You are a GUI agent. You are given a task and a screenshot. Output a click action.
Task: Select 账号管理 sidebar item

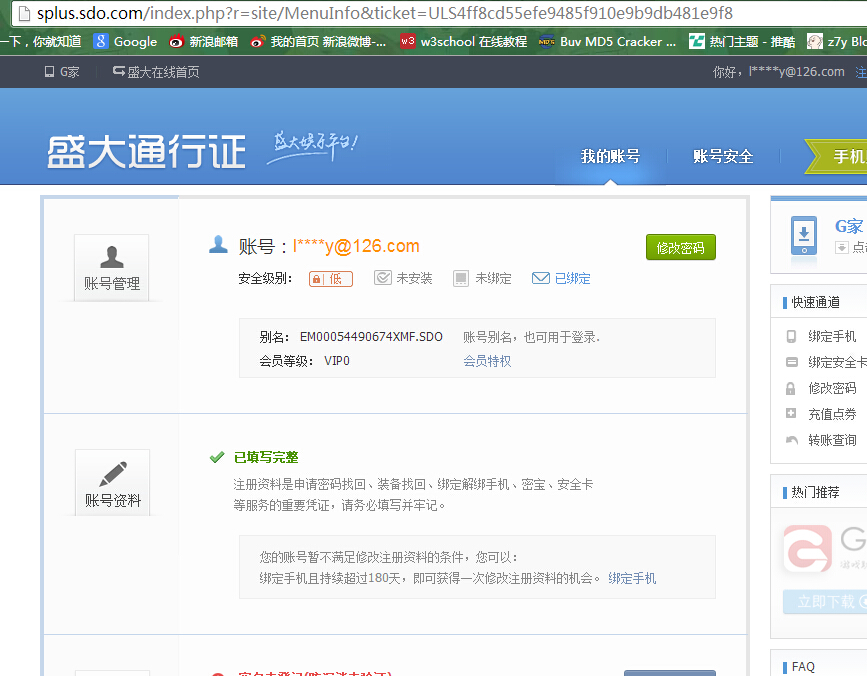pyautogui.click(x=112, y=268)
